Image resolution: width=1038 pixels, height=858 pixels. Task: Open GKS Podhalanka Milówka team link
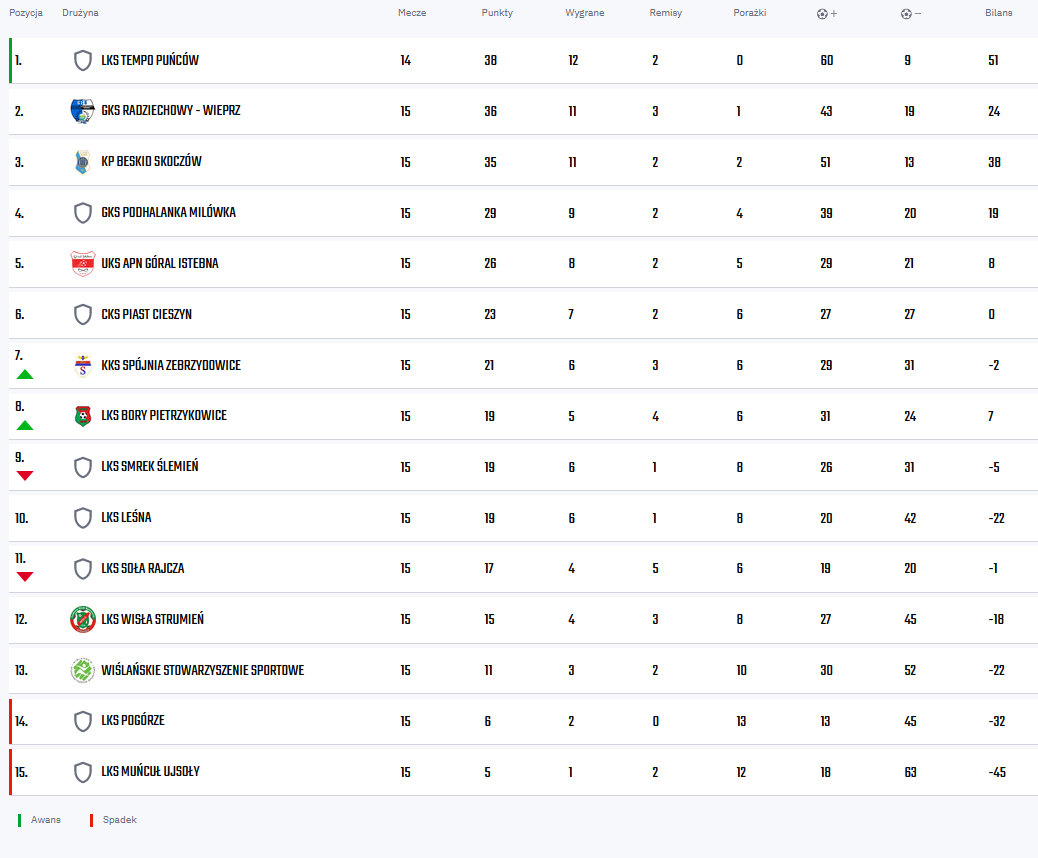click(x=168, y=213)
